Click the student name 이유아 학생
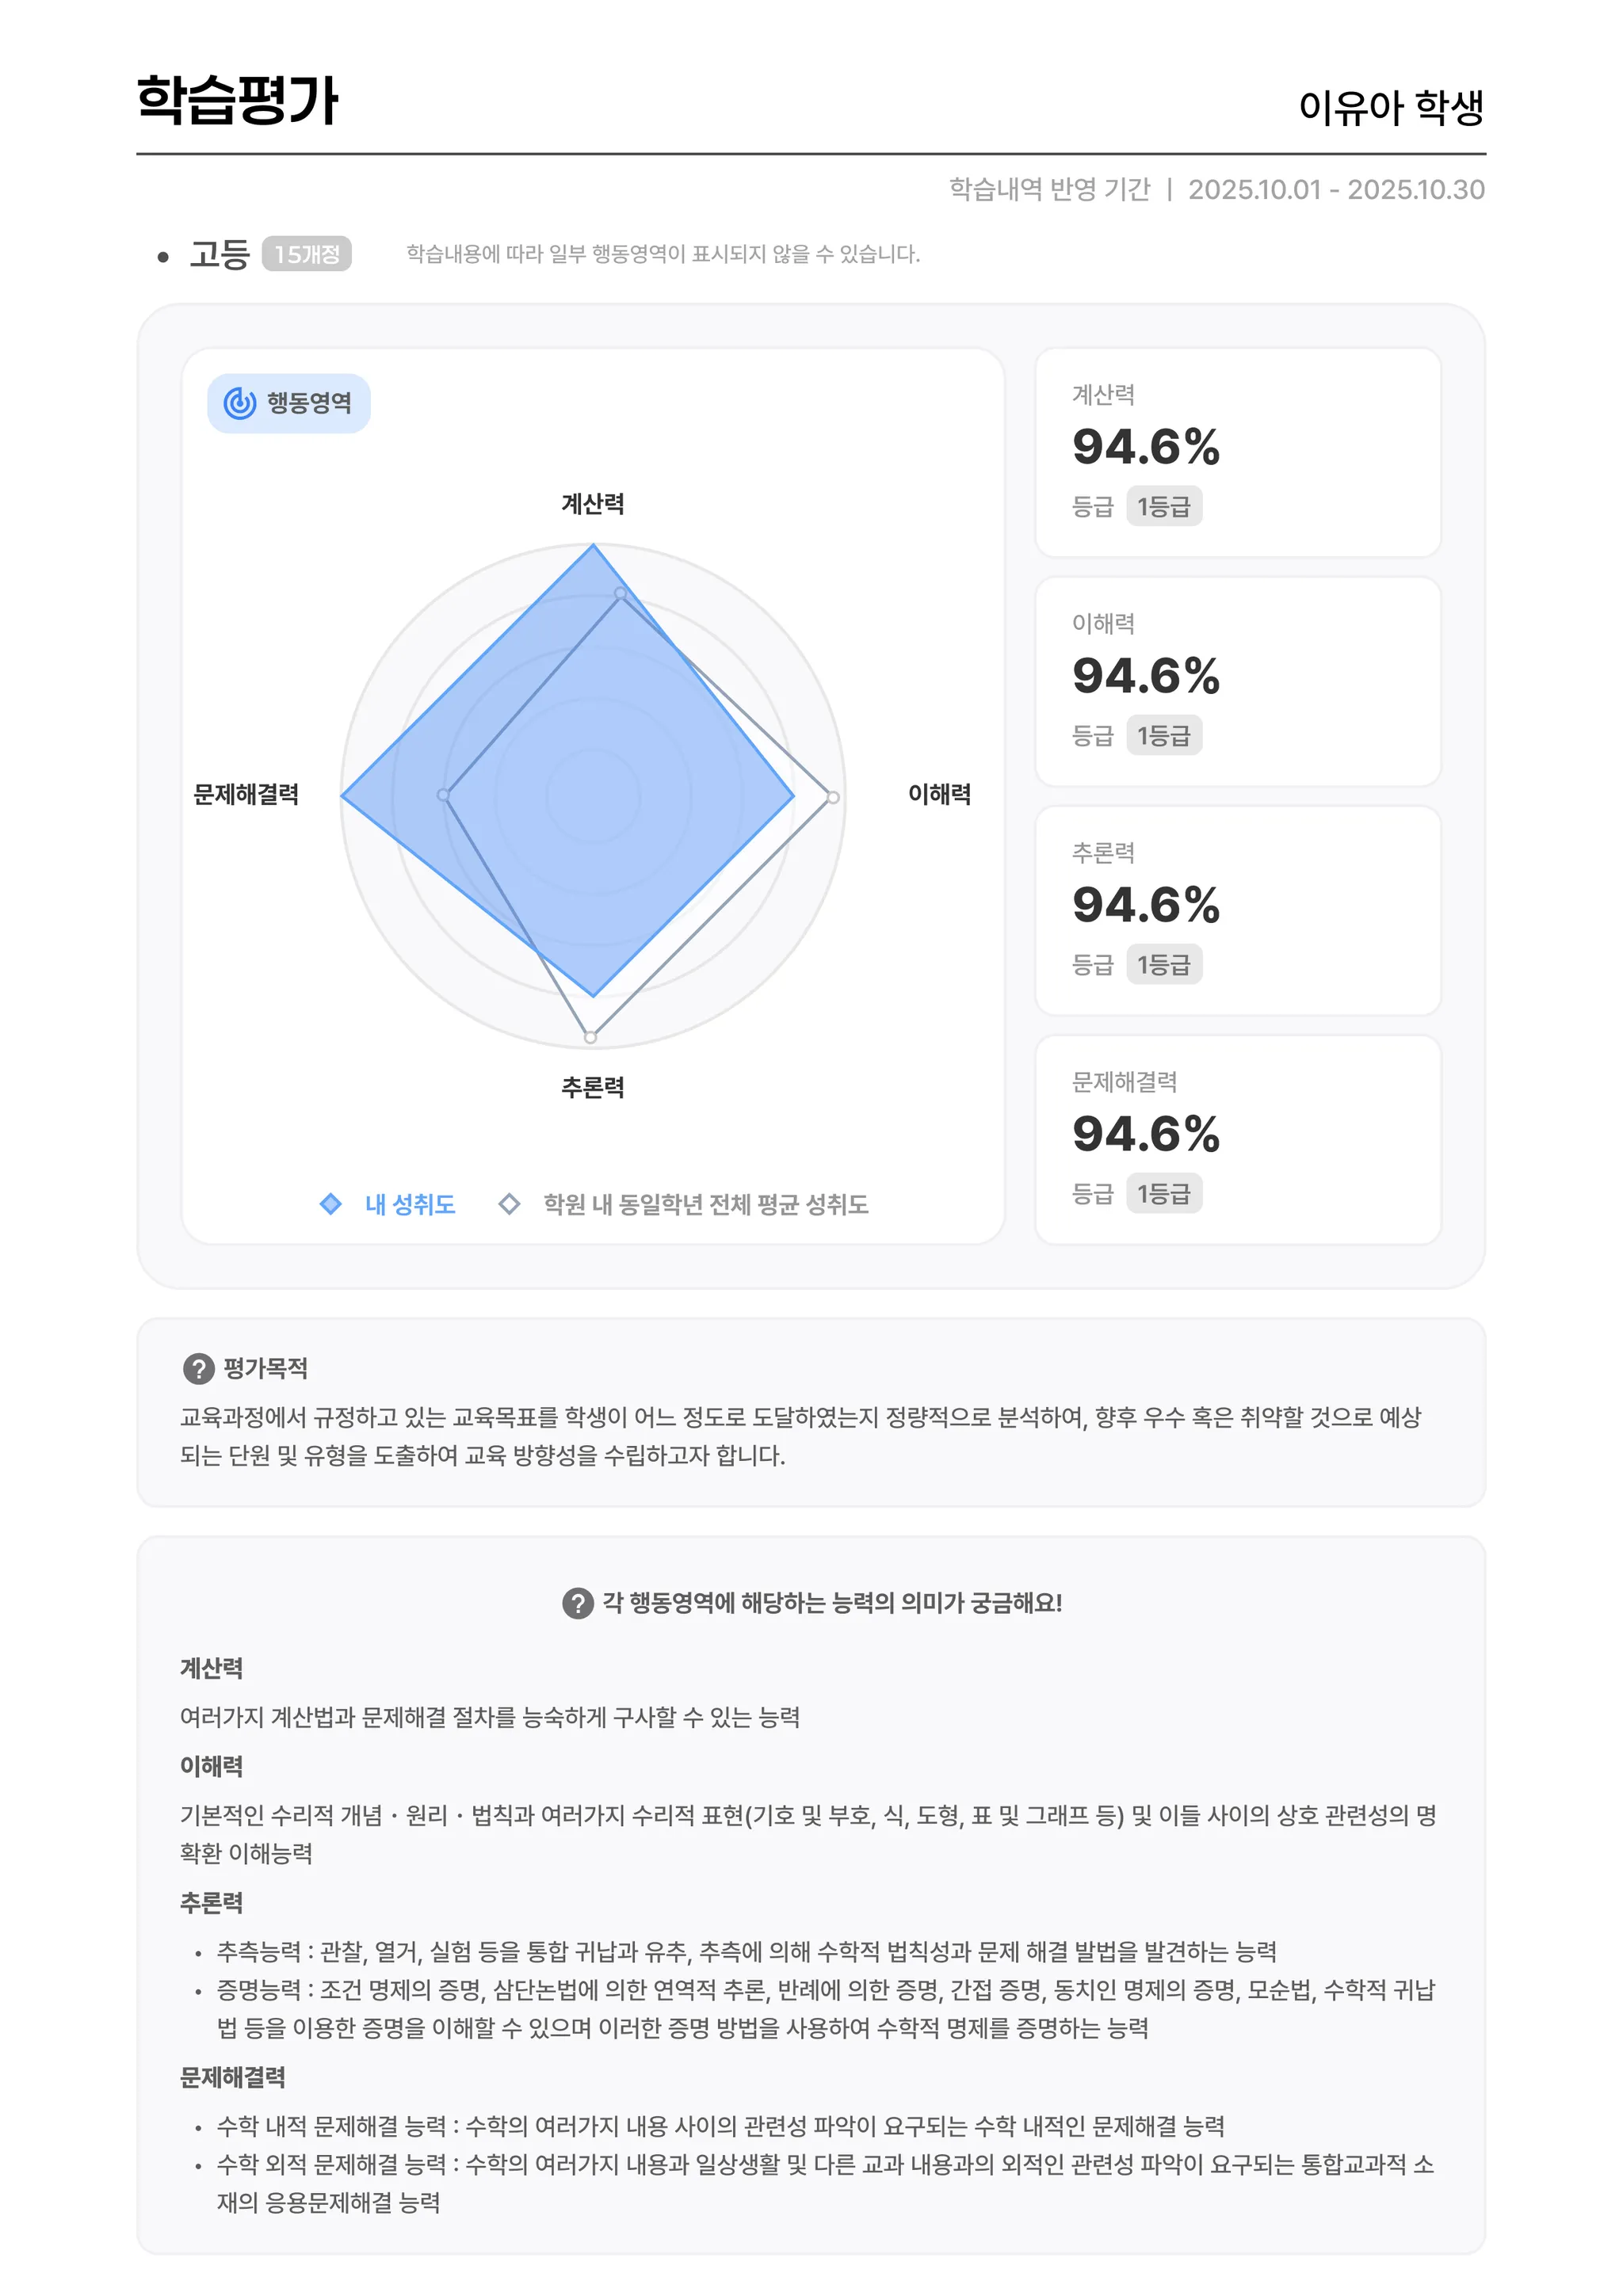Image resolution: width=1623 pixels, height=2296 pixels. click(x=1390, y=107)
